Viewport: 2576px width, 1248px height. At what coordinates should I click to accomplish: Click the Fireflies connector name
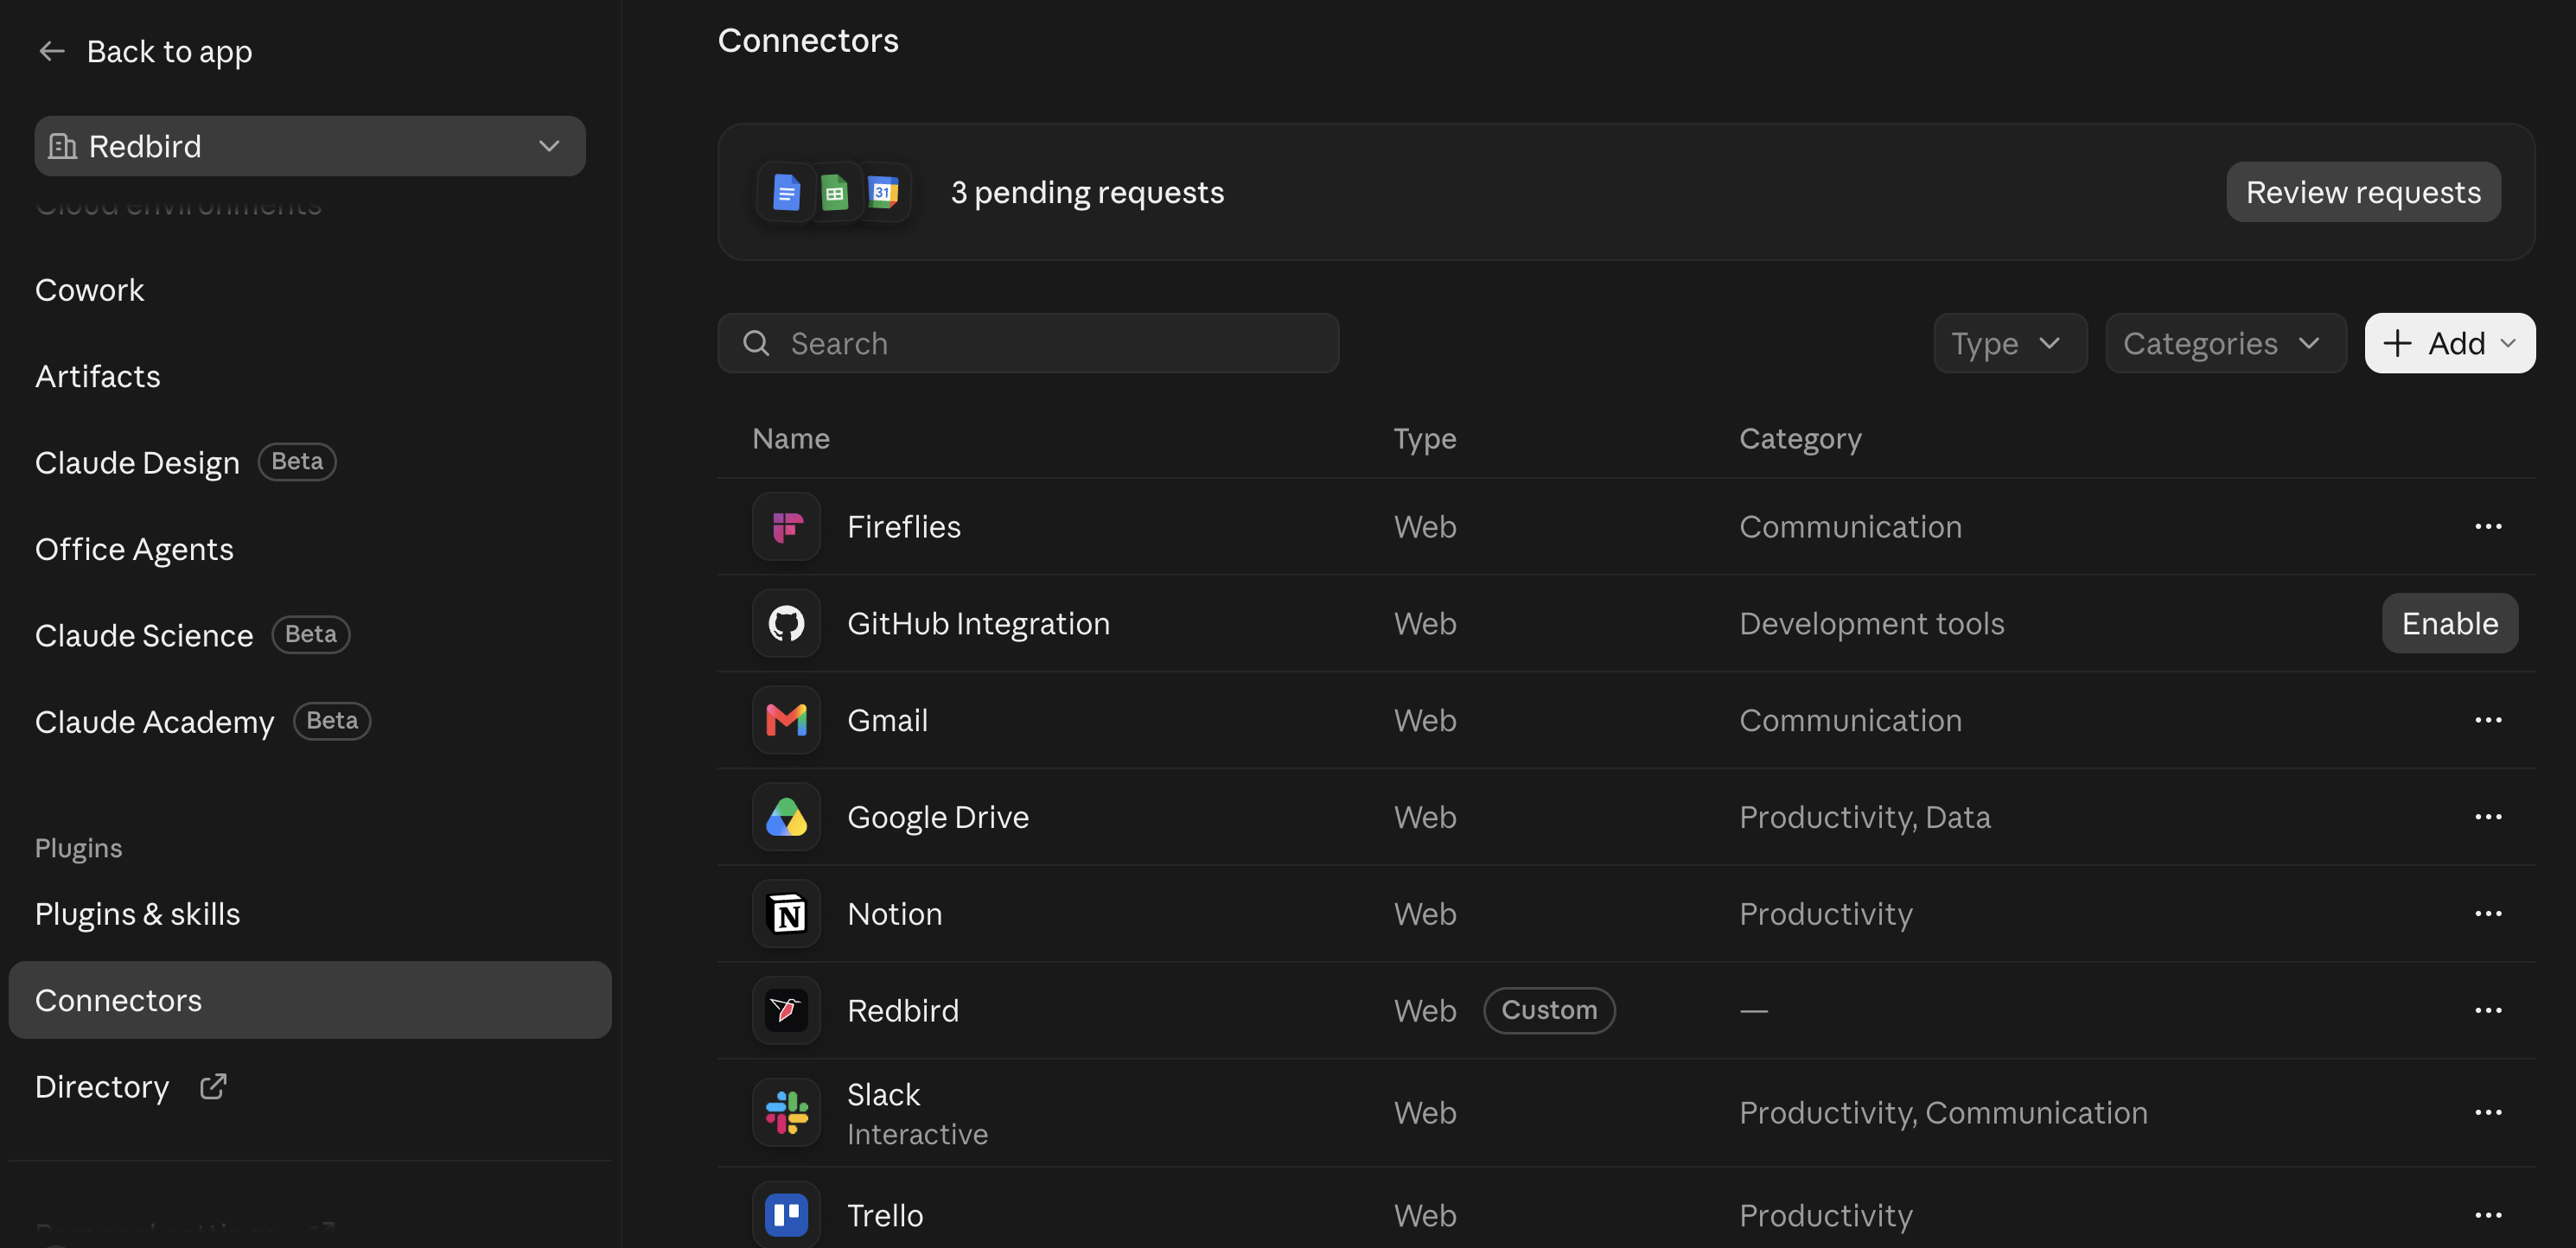(x=904, y=526)
